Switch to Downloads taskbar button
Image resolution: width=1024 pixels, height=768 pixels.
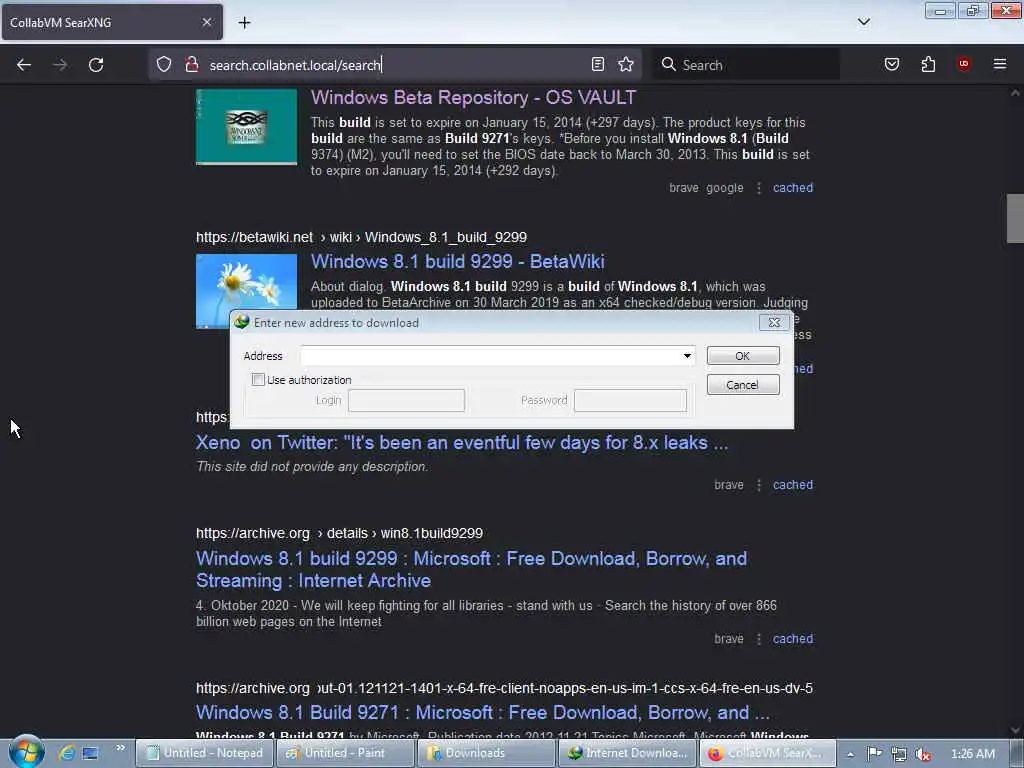pyautogui.click(x=486, y=753)
